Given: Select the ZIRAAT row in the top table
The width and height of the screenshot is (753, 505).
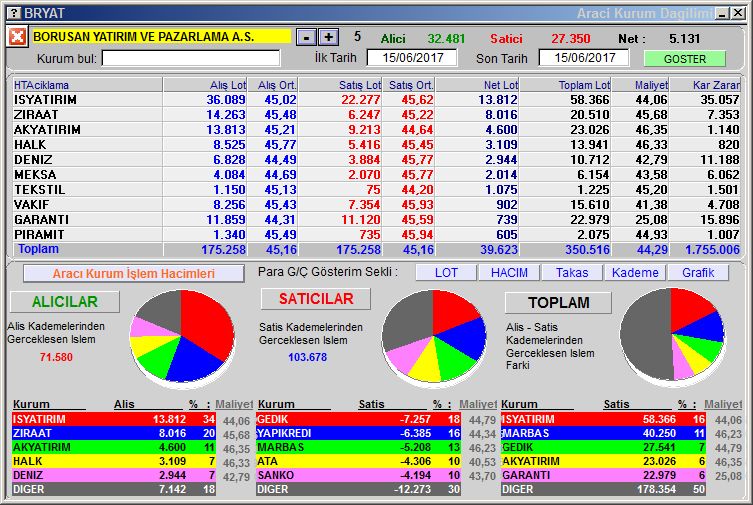Looking at the screenshot, I should [x=376, y=115].
